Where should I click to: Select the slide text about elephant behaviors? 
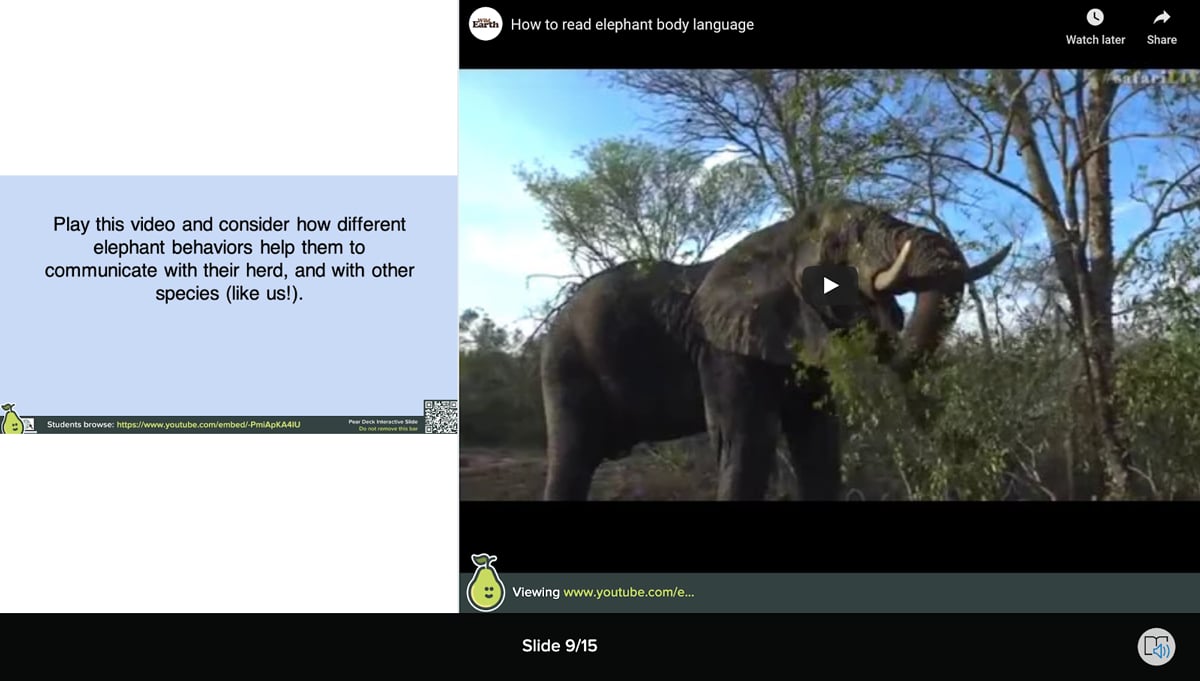(x=230, y=259)
